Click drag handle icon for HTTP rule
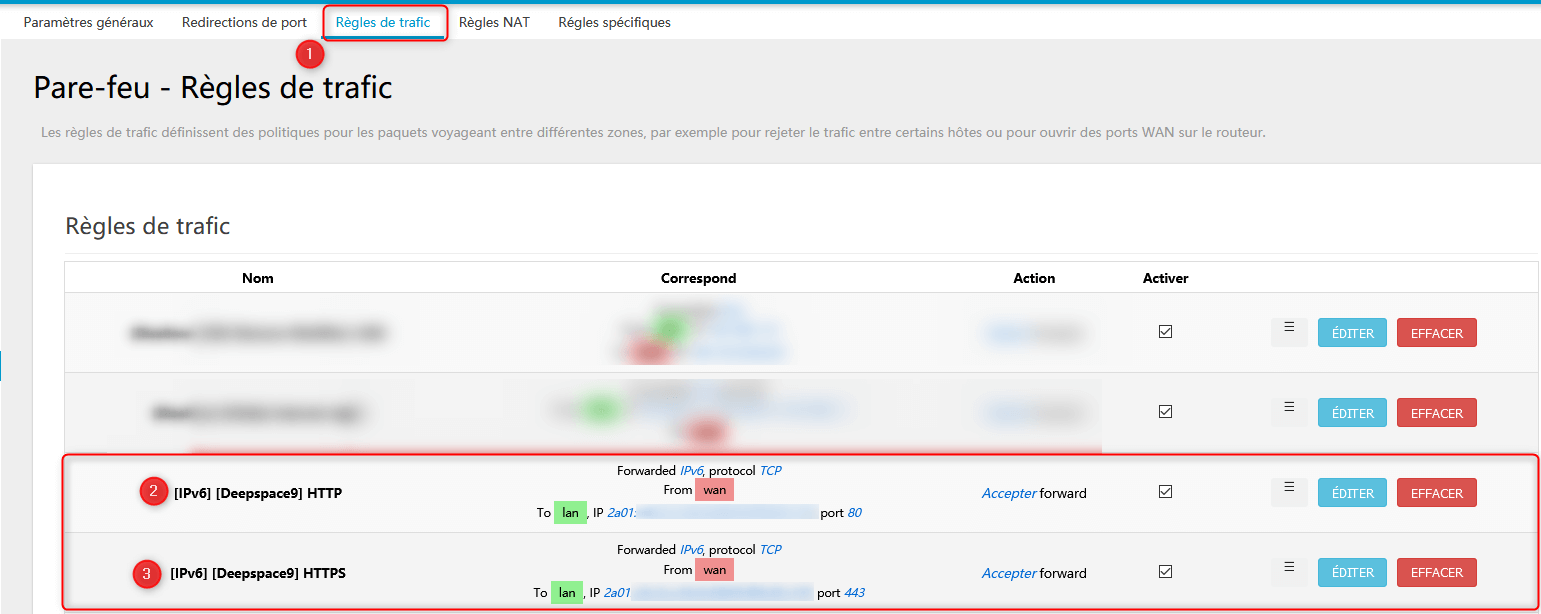1541x614 pixels. point(1289,488)
